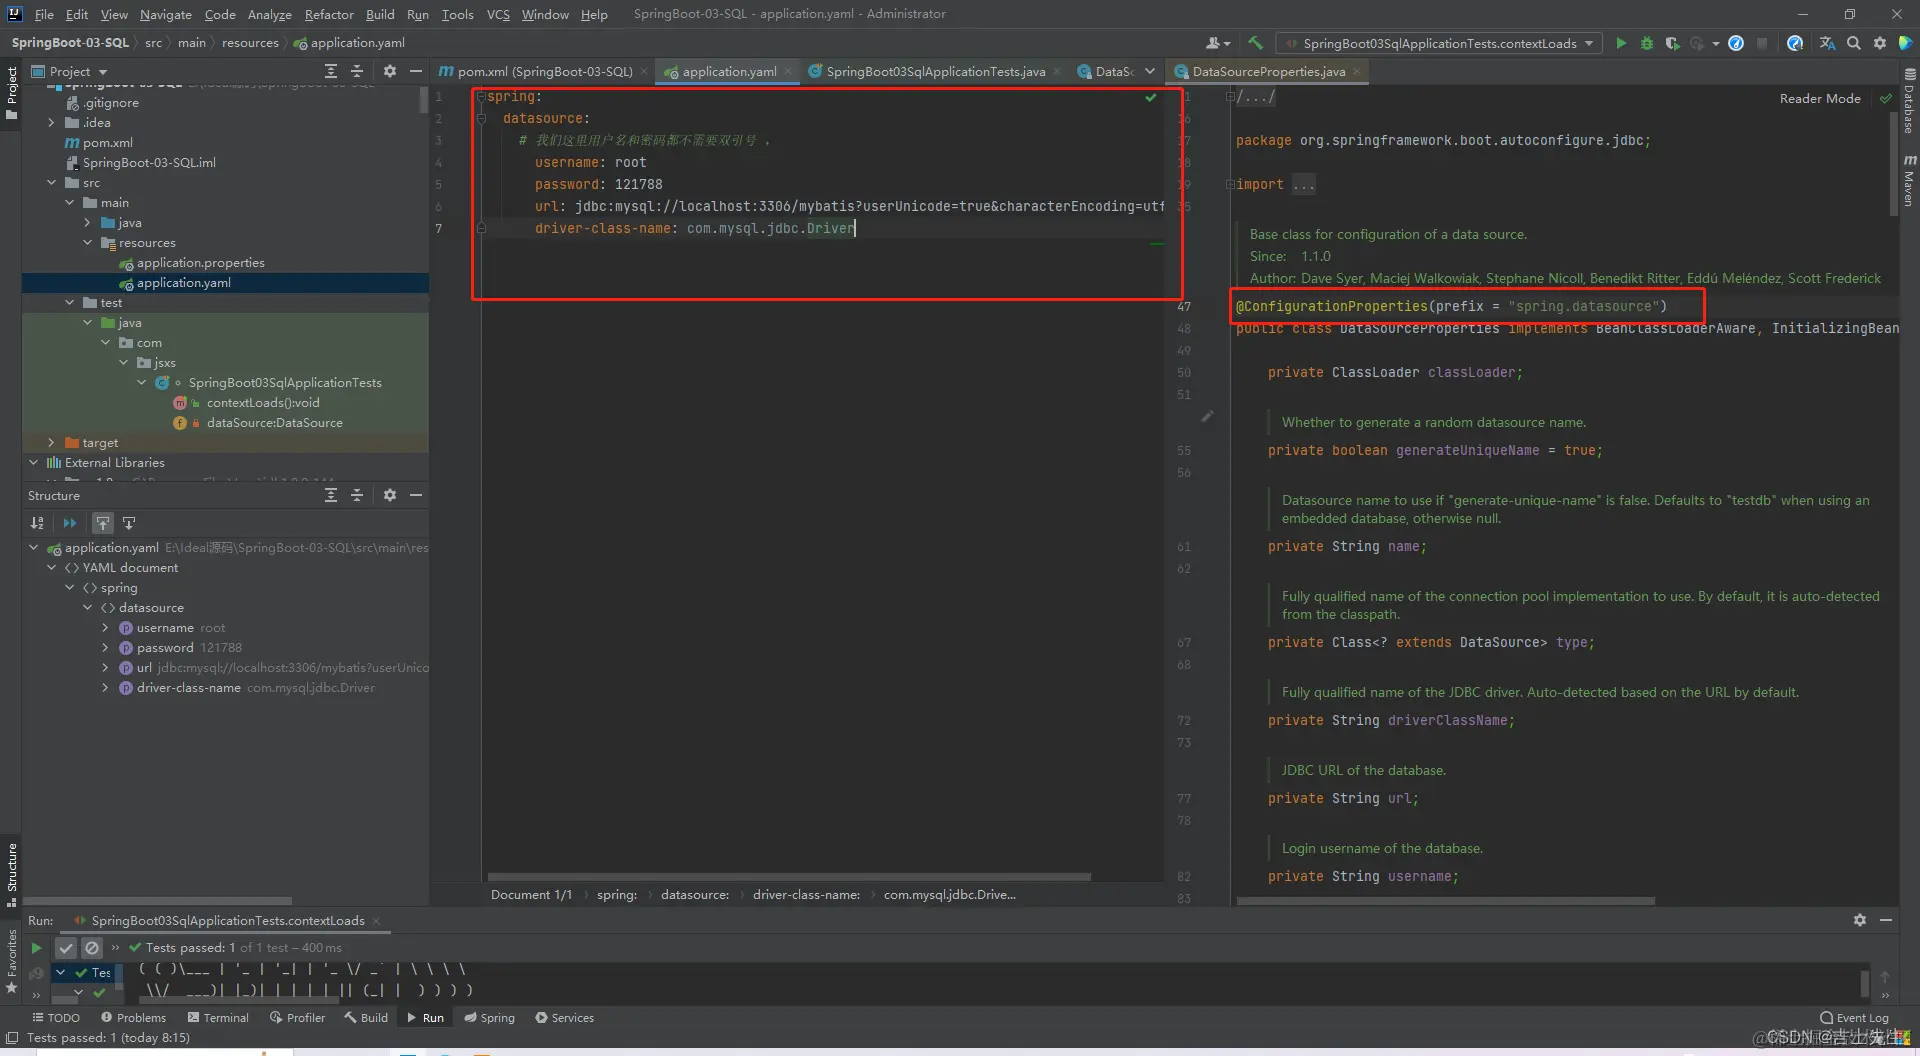Open the Terminal tool window
Image resolution: width=1920 pixels, height=1056 pixels.
[x=218, y=1018]
